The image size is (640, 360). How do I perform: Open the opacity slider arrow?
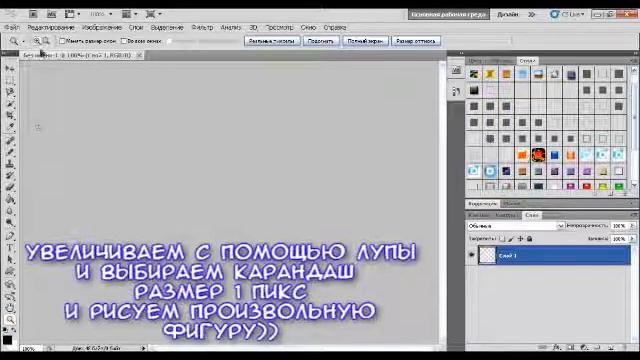(x=632, y=226)
